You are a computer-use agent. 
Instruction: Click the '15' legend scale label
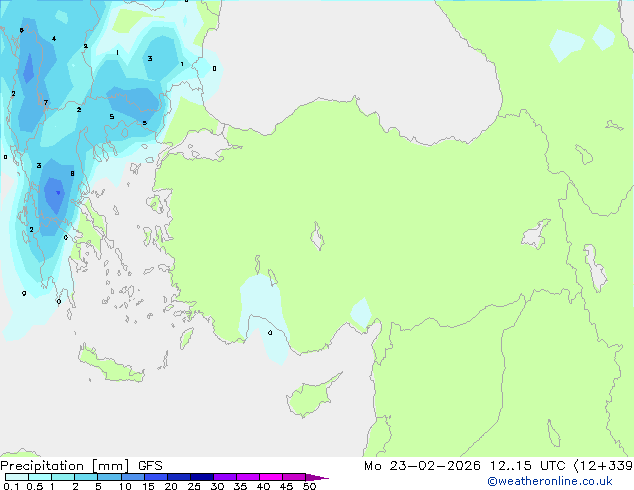(148, 486)
